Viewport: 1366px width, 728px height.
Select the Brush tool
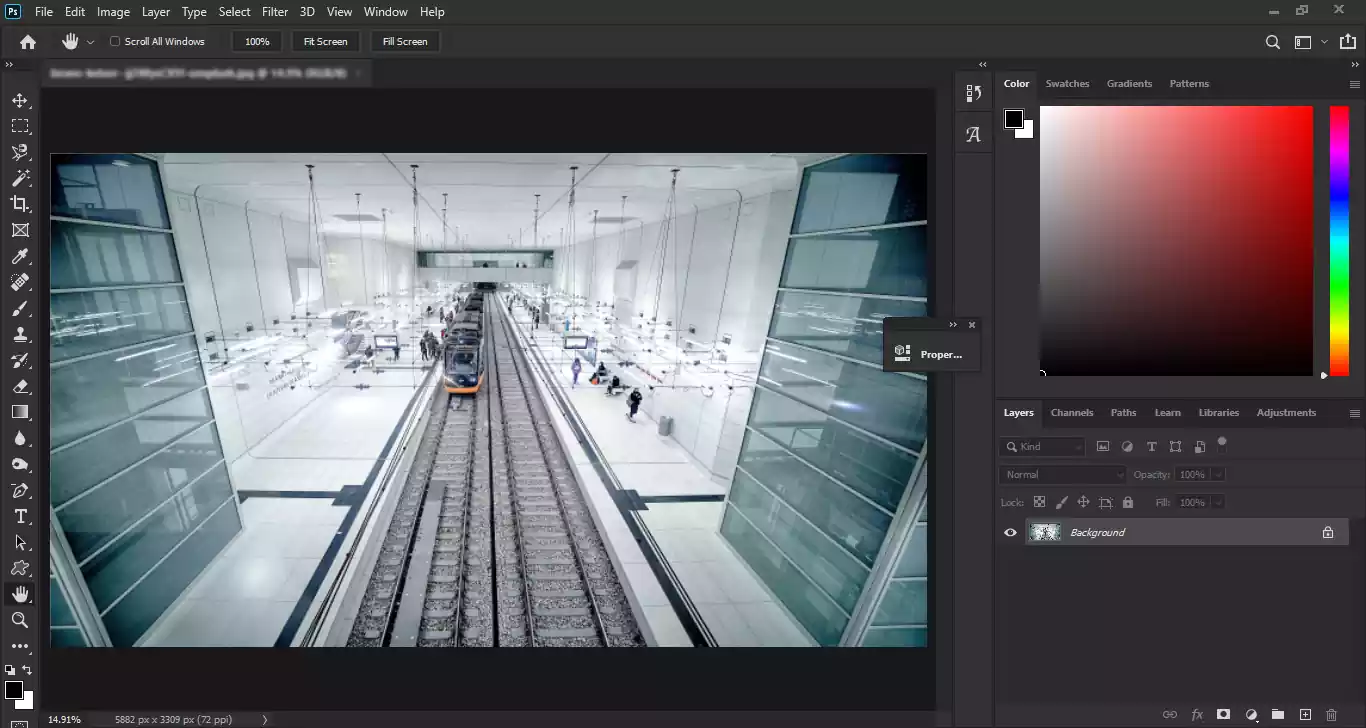[x=20, y=308]
